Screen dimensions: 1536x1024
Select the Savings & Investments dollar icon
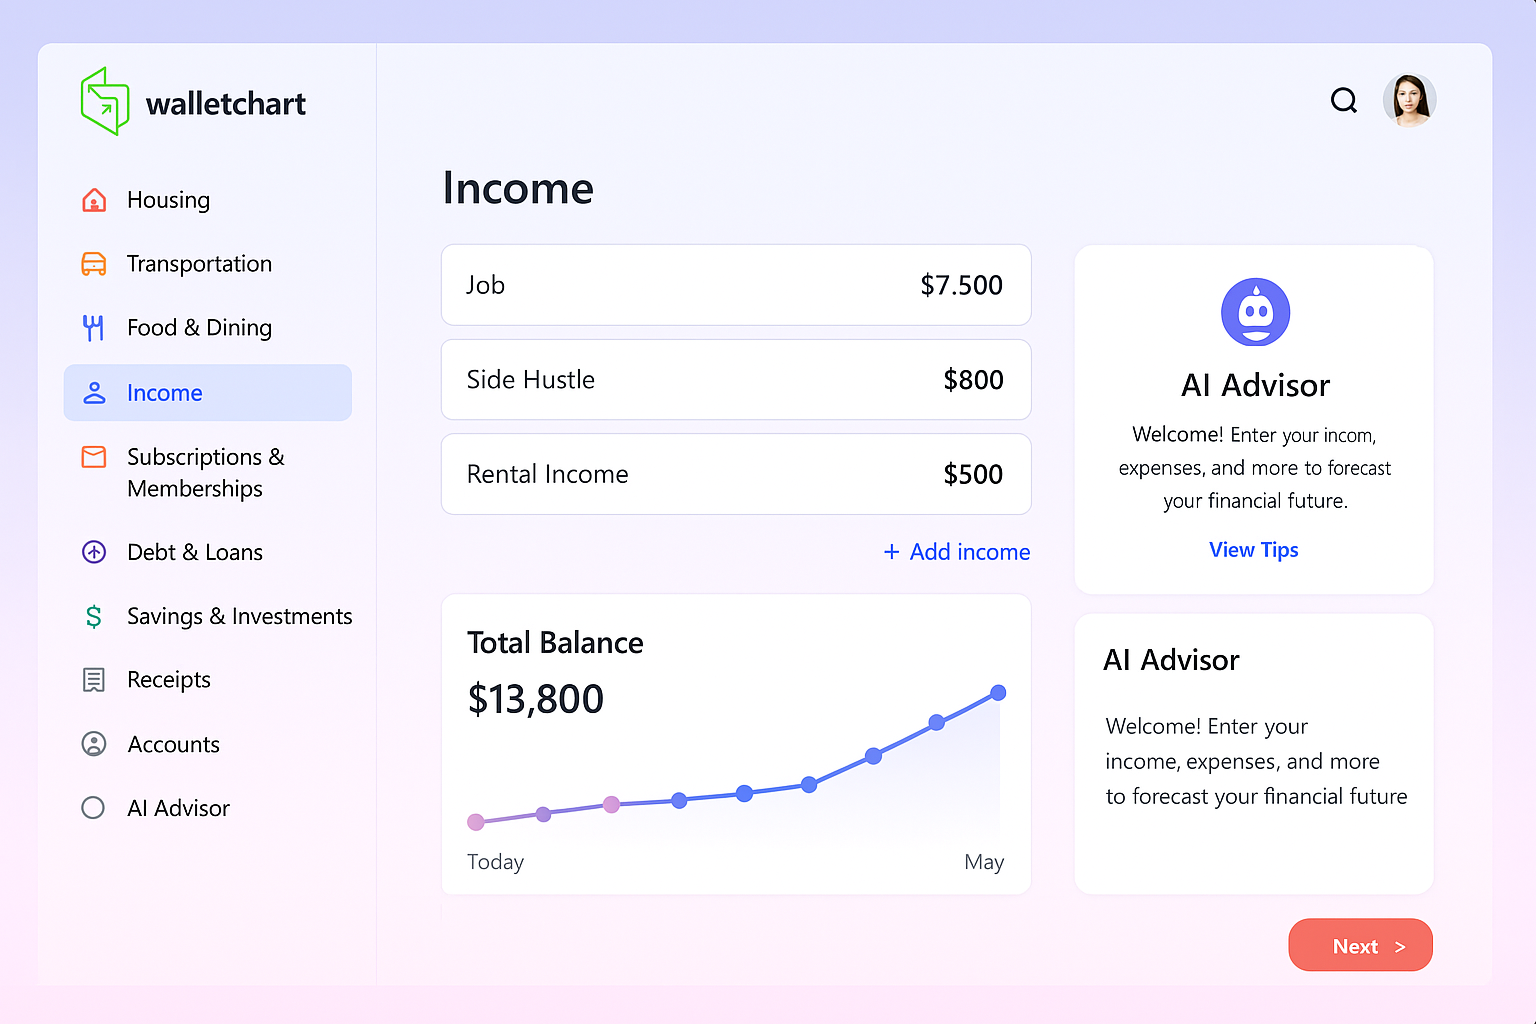pyautogui.click(x=94, y=616)
